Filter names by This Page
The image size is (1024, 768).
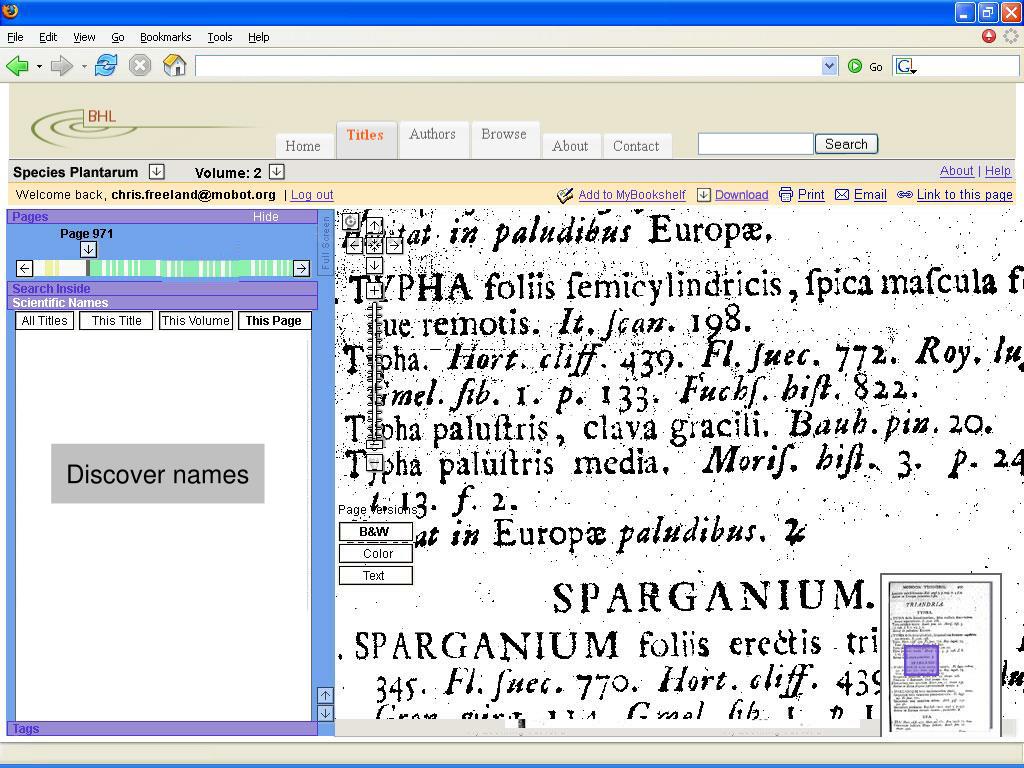click(274, 321)
